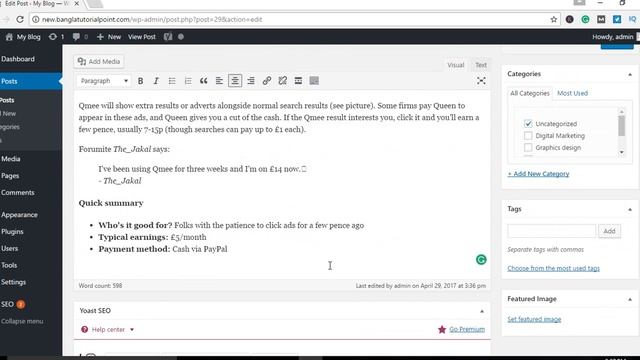Open comments from the admin bar
Viewport: 640px width, 360px height.
80,37
